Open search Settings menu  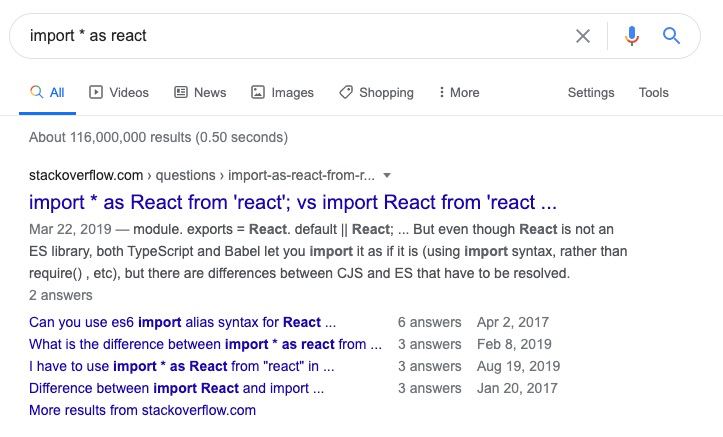tap(591, 92)
